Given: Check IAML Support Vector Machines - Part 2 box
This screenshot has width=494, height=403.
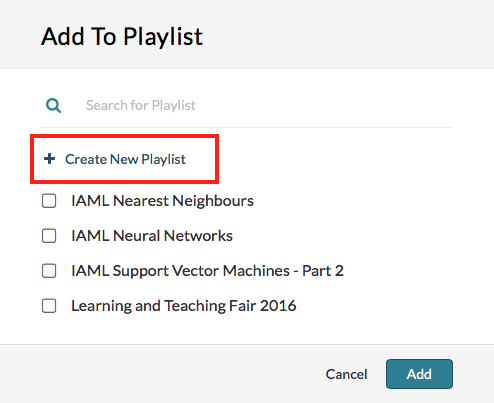Looking at the screenshot, I should coord(49,271).
